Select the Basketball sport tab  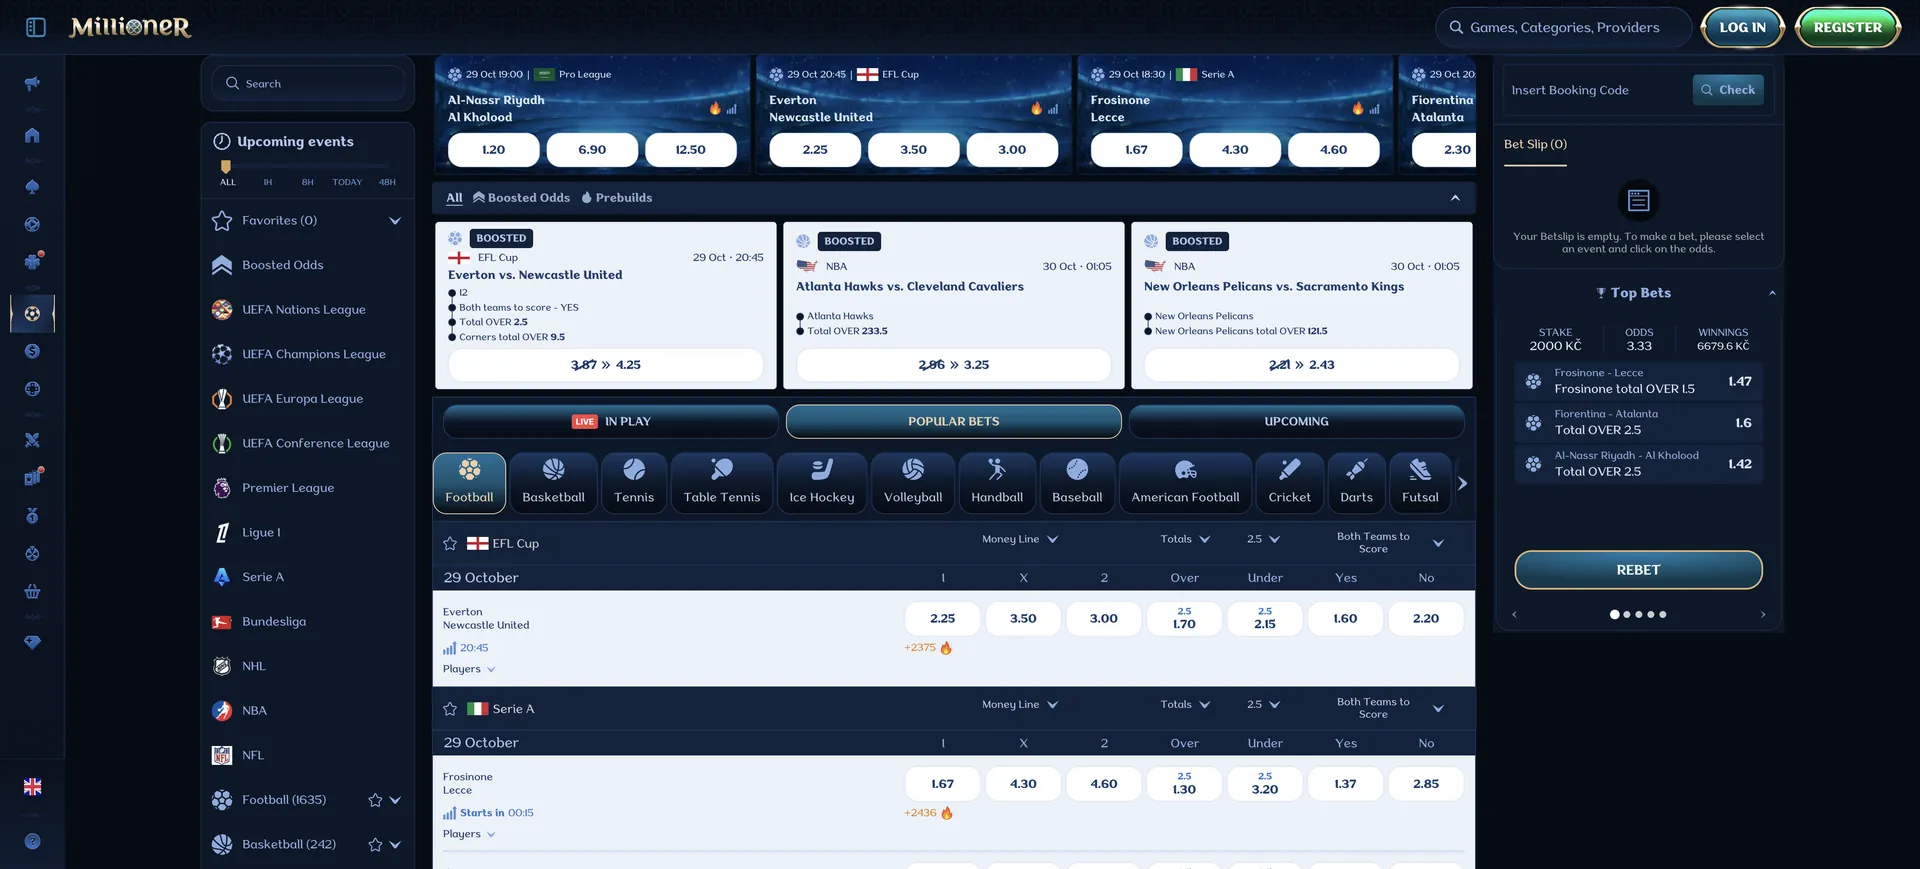(x=553, y=483)
